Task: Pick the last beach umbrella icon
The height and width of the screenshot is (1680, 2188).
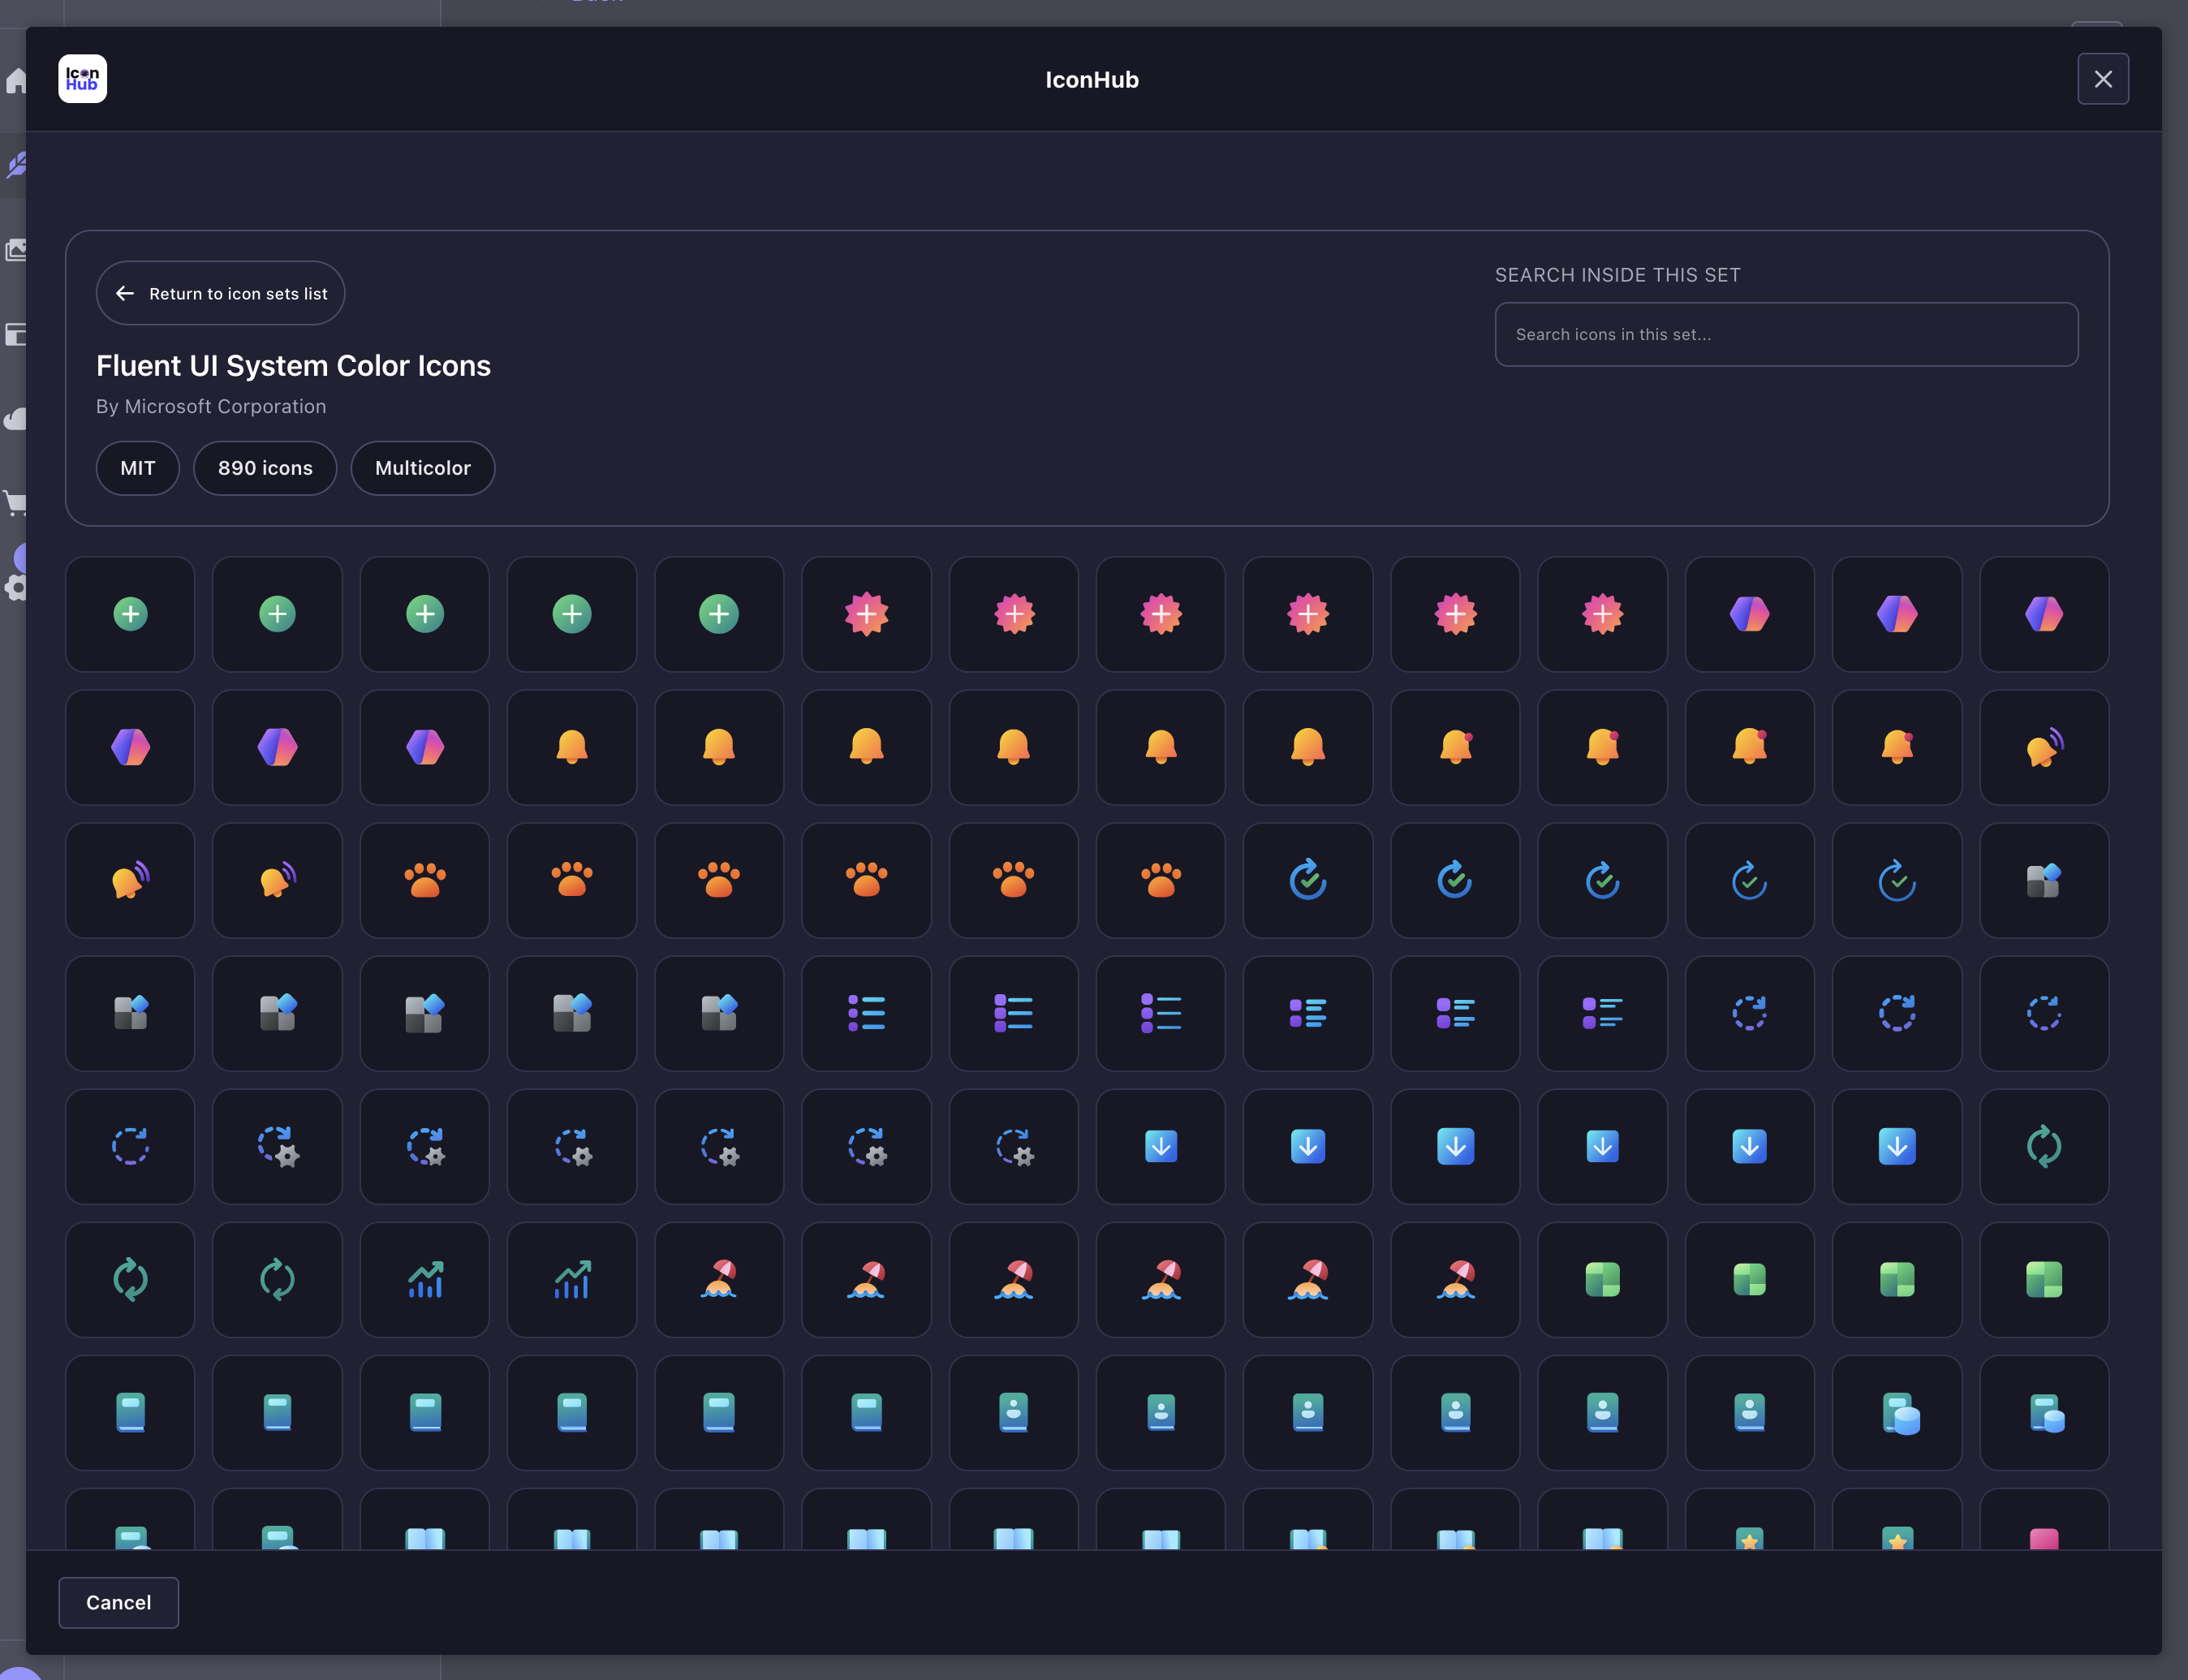Action: 1455,1279
